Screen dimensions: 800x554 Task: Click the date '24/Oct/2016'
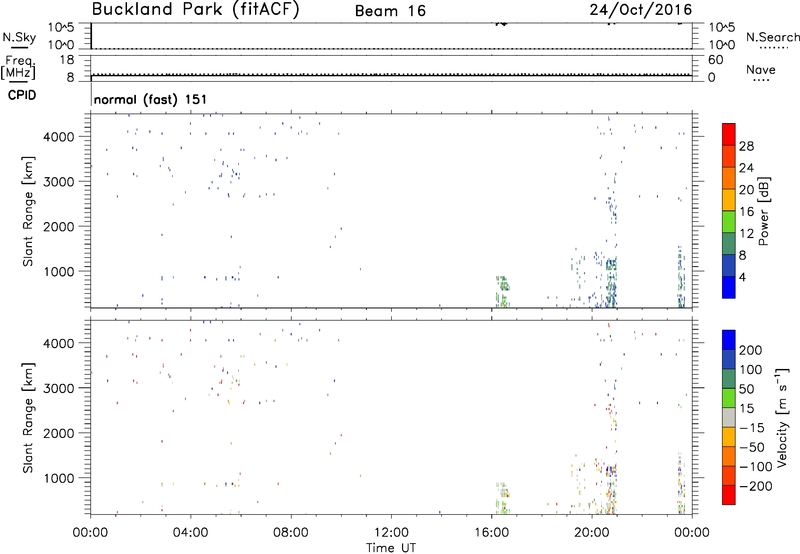tap(641, 10)
